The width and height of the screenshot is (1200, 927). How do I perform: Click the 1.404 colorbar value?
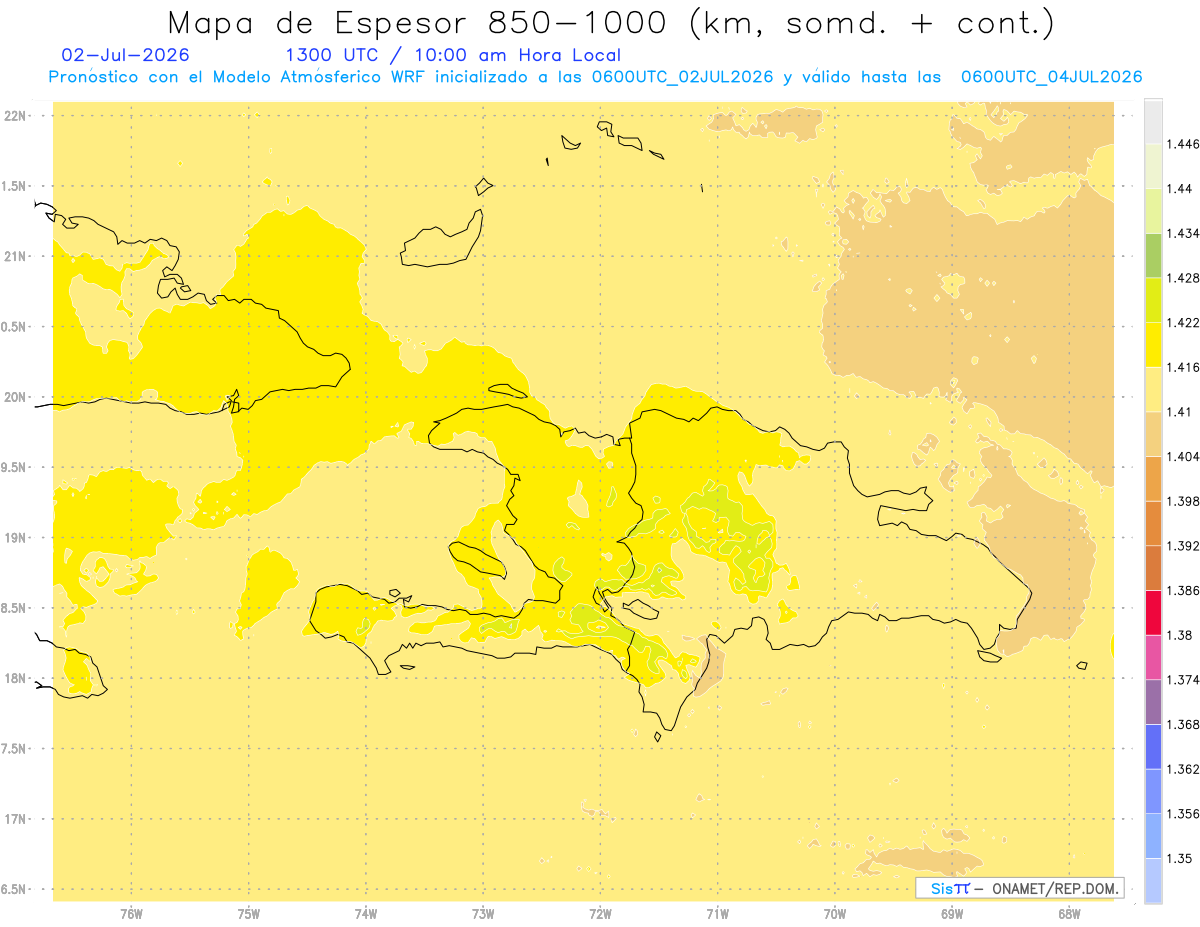1183,457
